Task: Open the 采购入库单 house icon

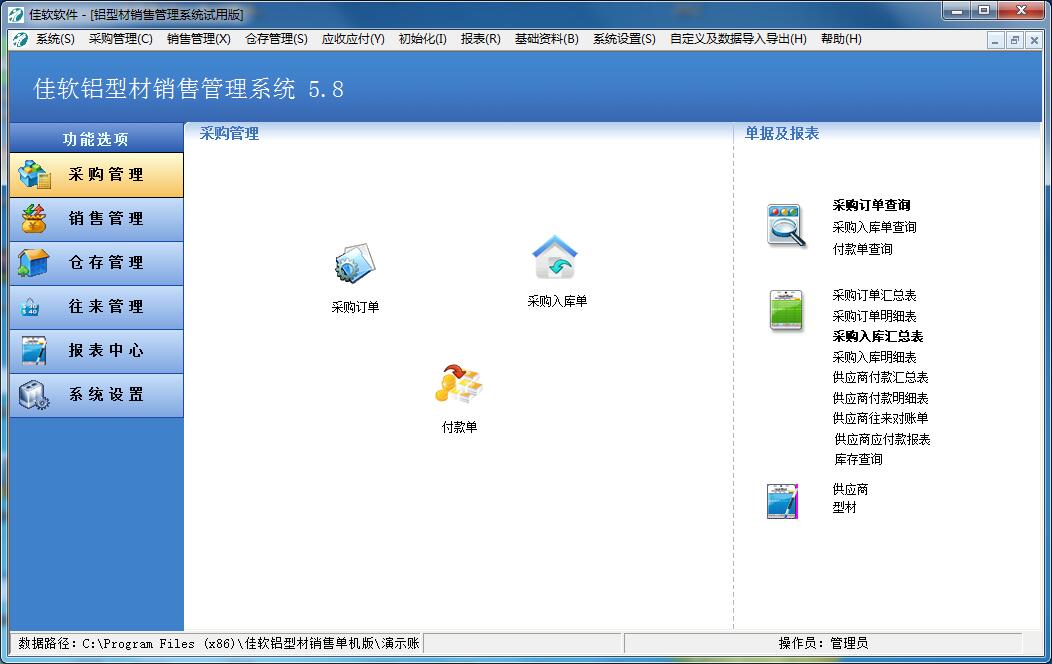Action: click(x=554, y=257)
